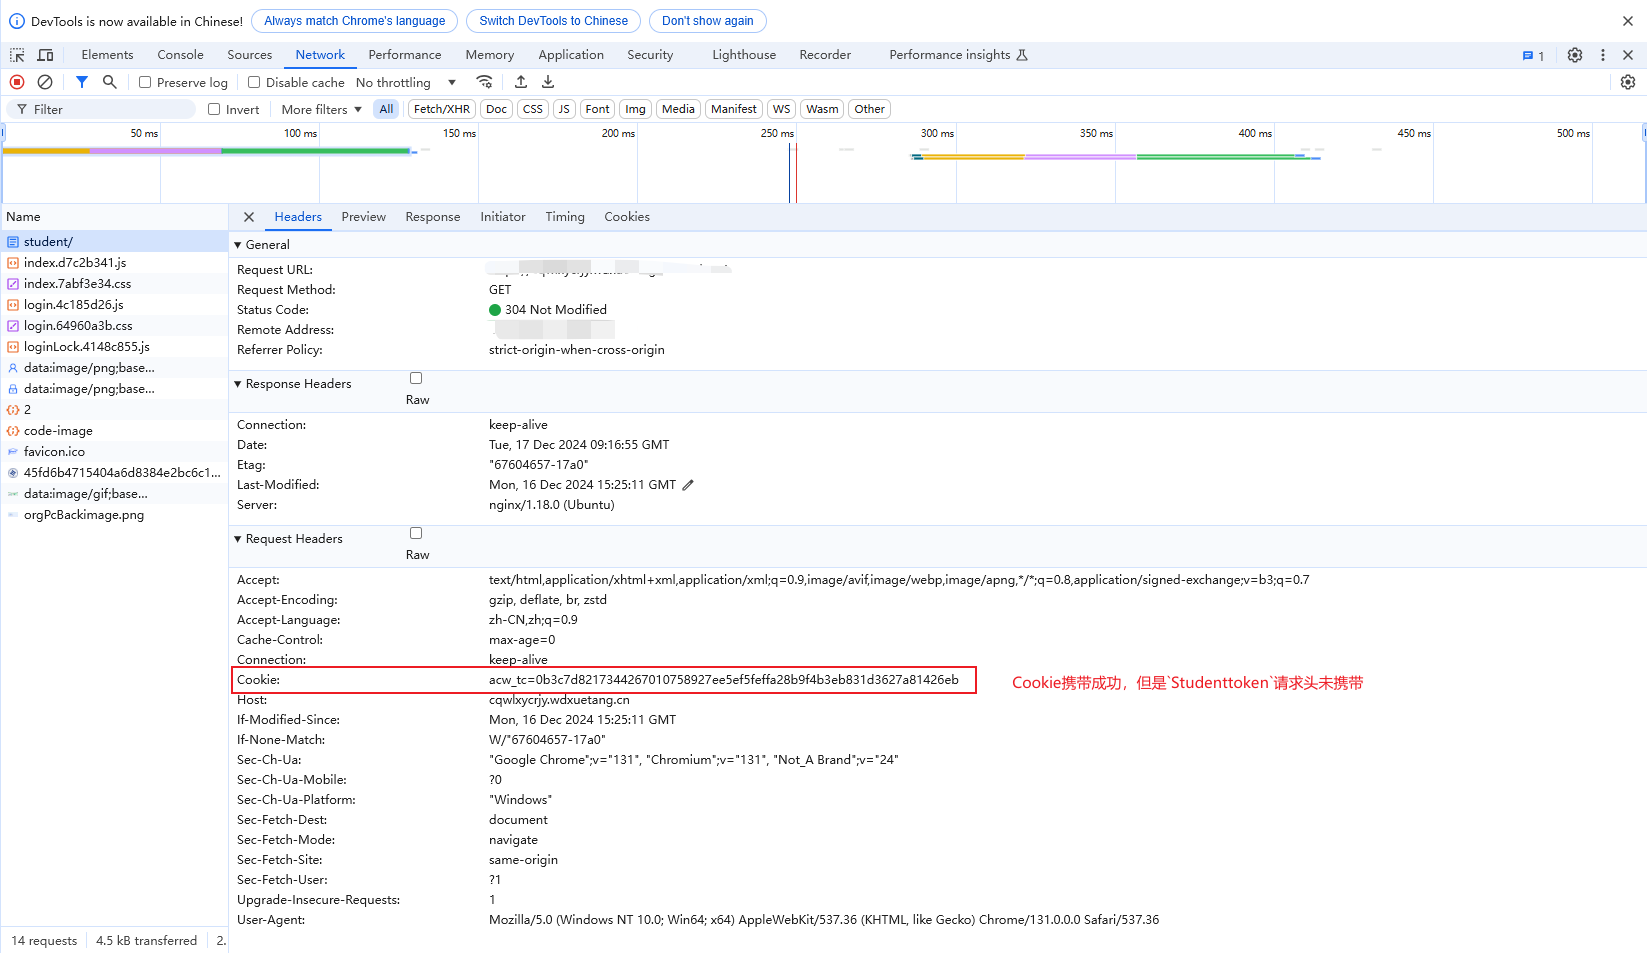The image size is (1647, 953).
Task: Stop recording network log
Action: (x=17, y=82)
